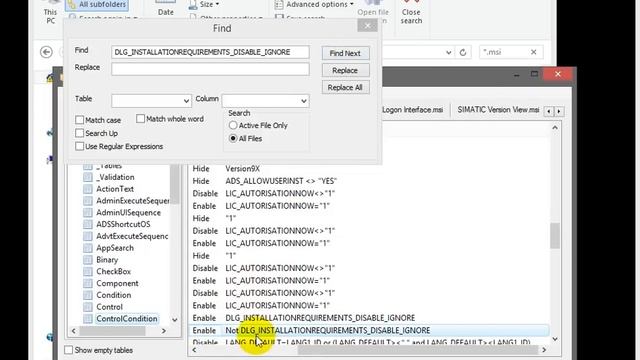Select ADSShortcutOS table
The width and height of the screenshot is (640, 360).
pyautogui.click(x=123, y=224)
